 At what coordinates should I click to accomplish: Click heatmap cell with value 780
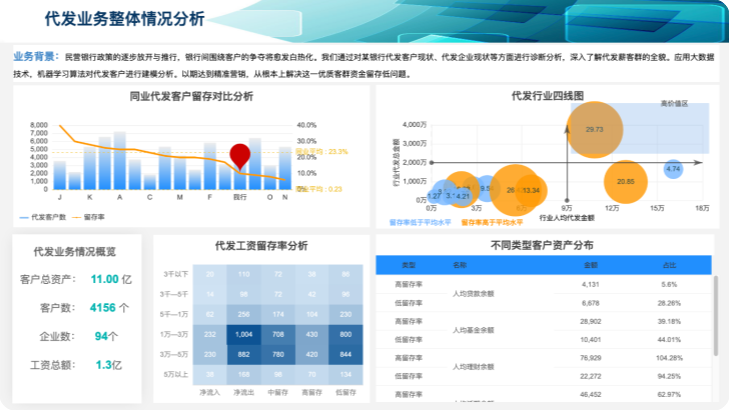[278, 354]
